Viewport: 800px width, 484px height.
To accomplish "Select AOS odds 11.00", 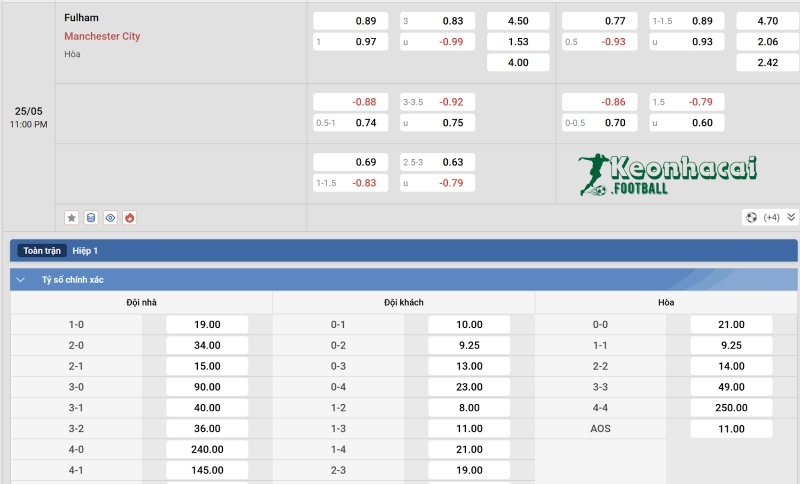I will point(731,429).
